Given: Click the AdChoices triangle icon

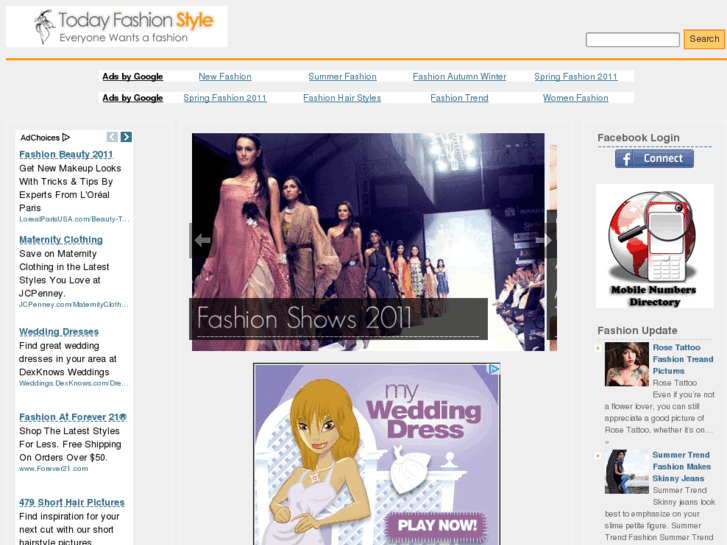Looking at the screenshot, I should (66, 137).
